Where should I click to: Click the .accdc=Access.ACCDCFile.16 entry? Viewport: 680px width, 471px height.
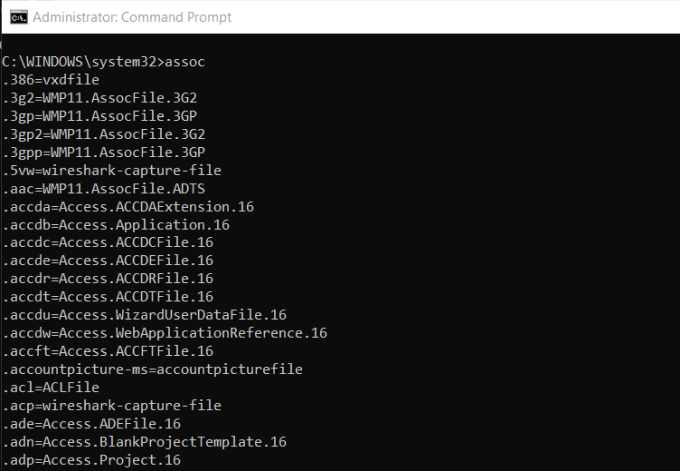click(107, 242)
